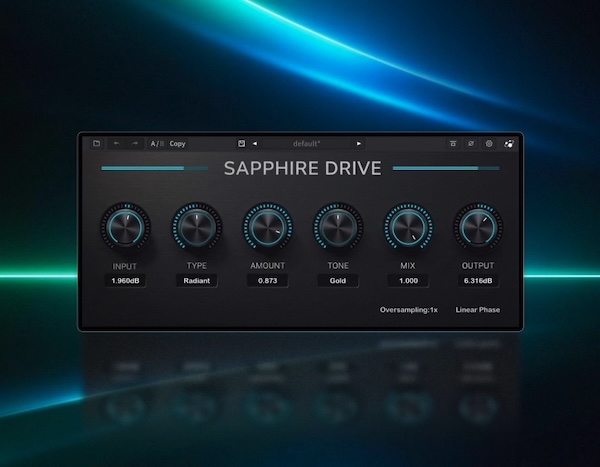Click the 1.960dB input value field
The width and height of the screenshot is (600, 467).
click(x=125, y=281)
